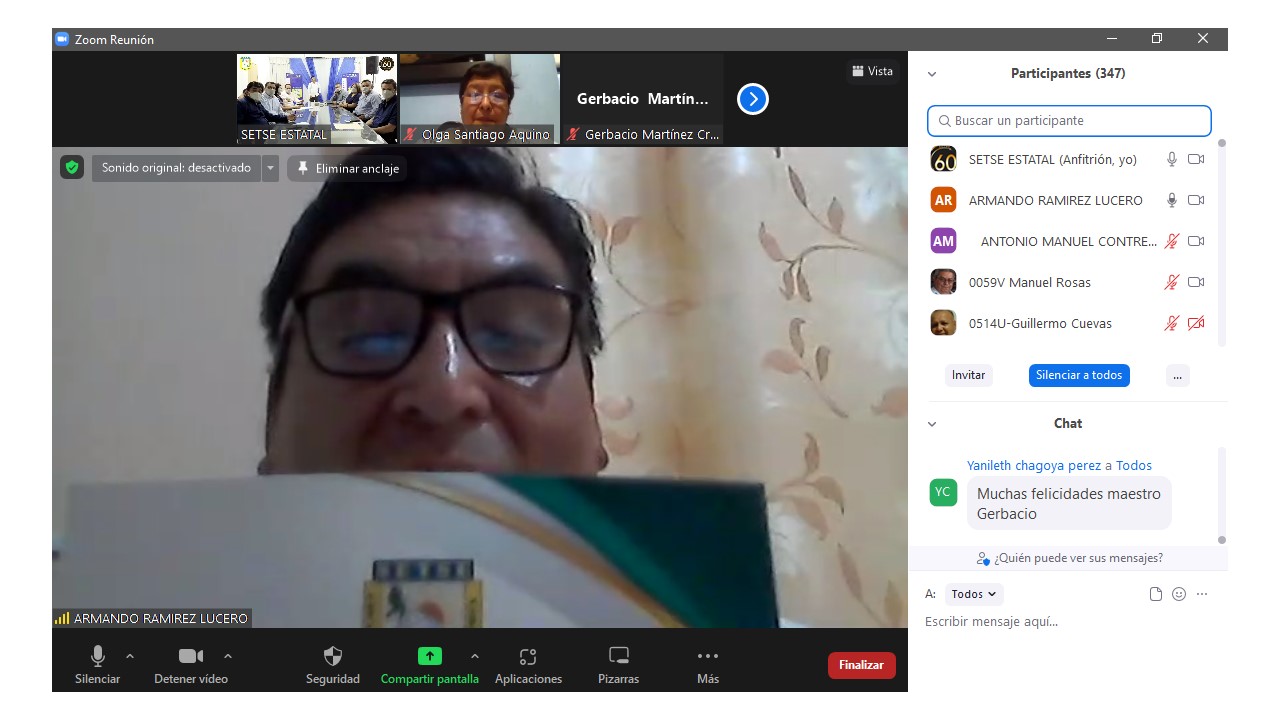Image resolution: width=1280 pixels, height=720 pixels.
Task: Toggle 0059V Manuel Rosas camera
Action: pyautogui.click(x=1196, y=282)
